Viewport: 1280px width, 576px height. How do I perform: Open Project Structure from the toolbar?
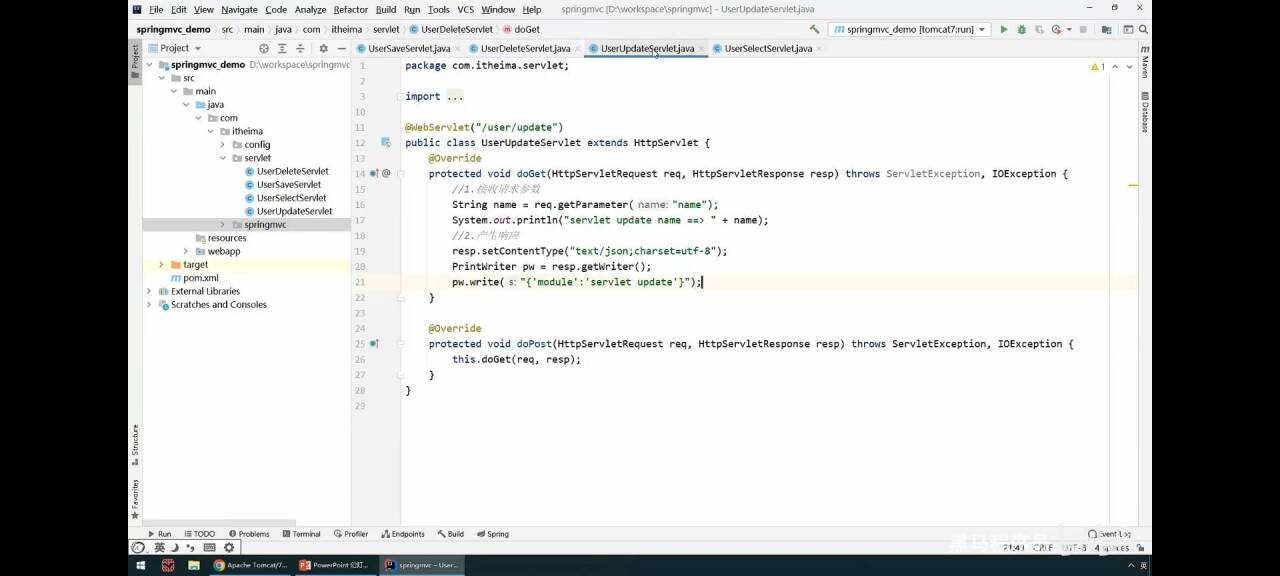[x=1105, y=30]
